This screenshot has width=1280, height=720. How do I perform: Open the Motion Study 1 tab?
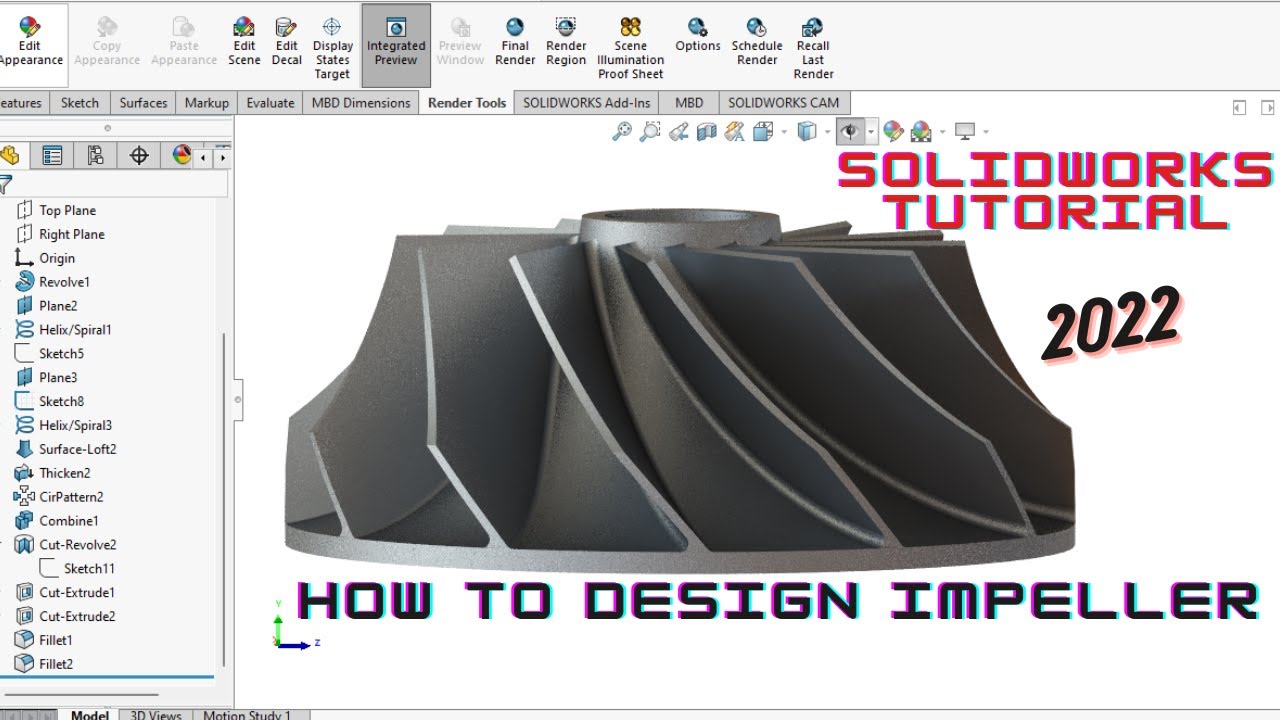pyautogui.click(x=247, y=714)
